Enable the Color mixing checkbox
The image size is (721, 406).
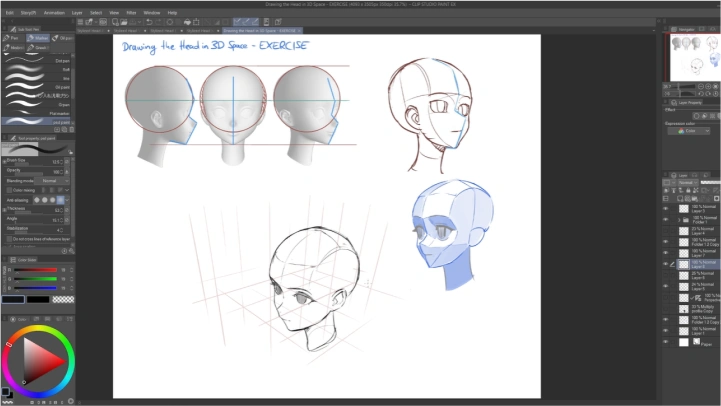9,190
